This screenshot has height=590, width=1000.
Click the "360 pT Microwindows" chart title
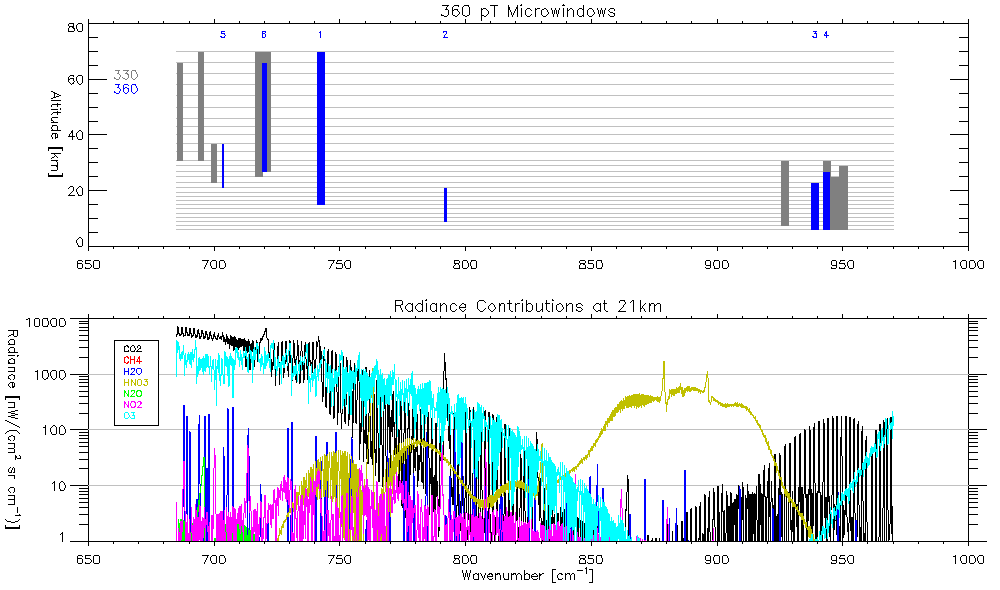[528, 11]
